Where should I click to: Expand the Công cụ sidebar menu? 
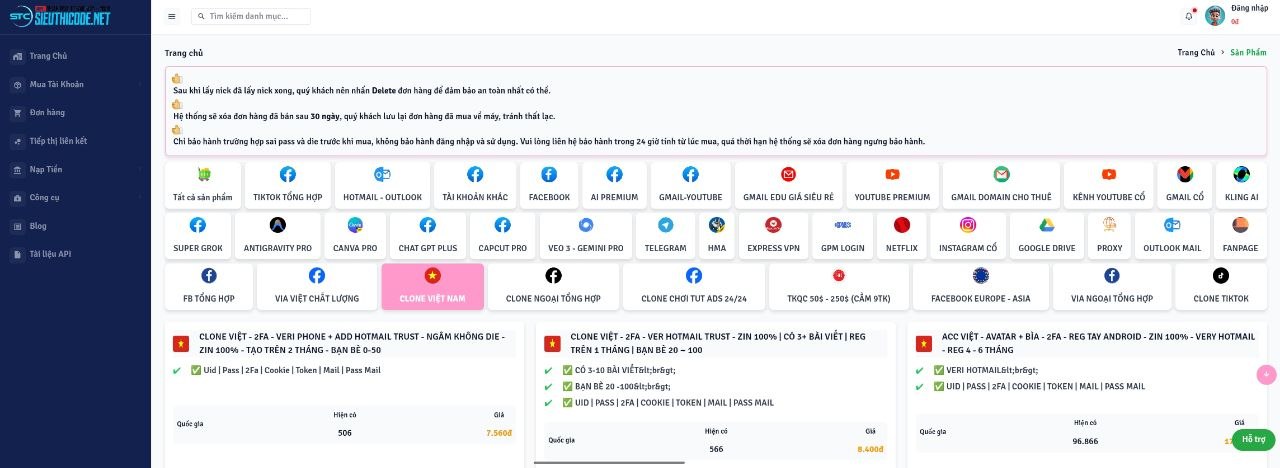pyautogui.click(x=75, y=197)
